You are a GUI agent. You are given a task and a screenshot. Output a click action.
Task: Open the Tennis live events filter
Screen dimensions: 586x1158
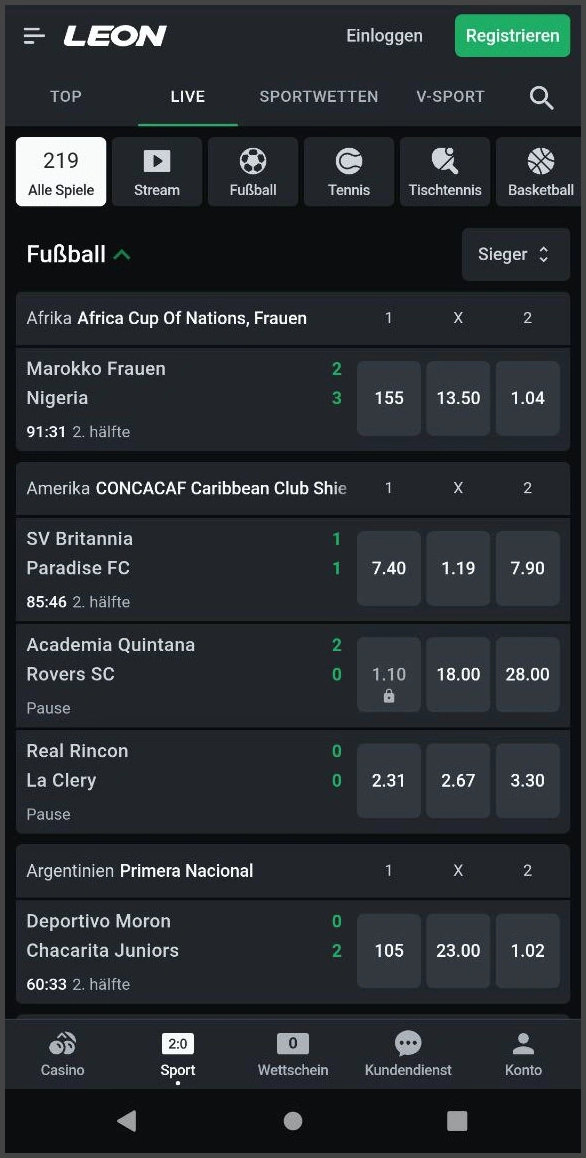coord(348,171)
